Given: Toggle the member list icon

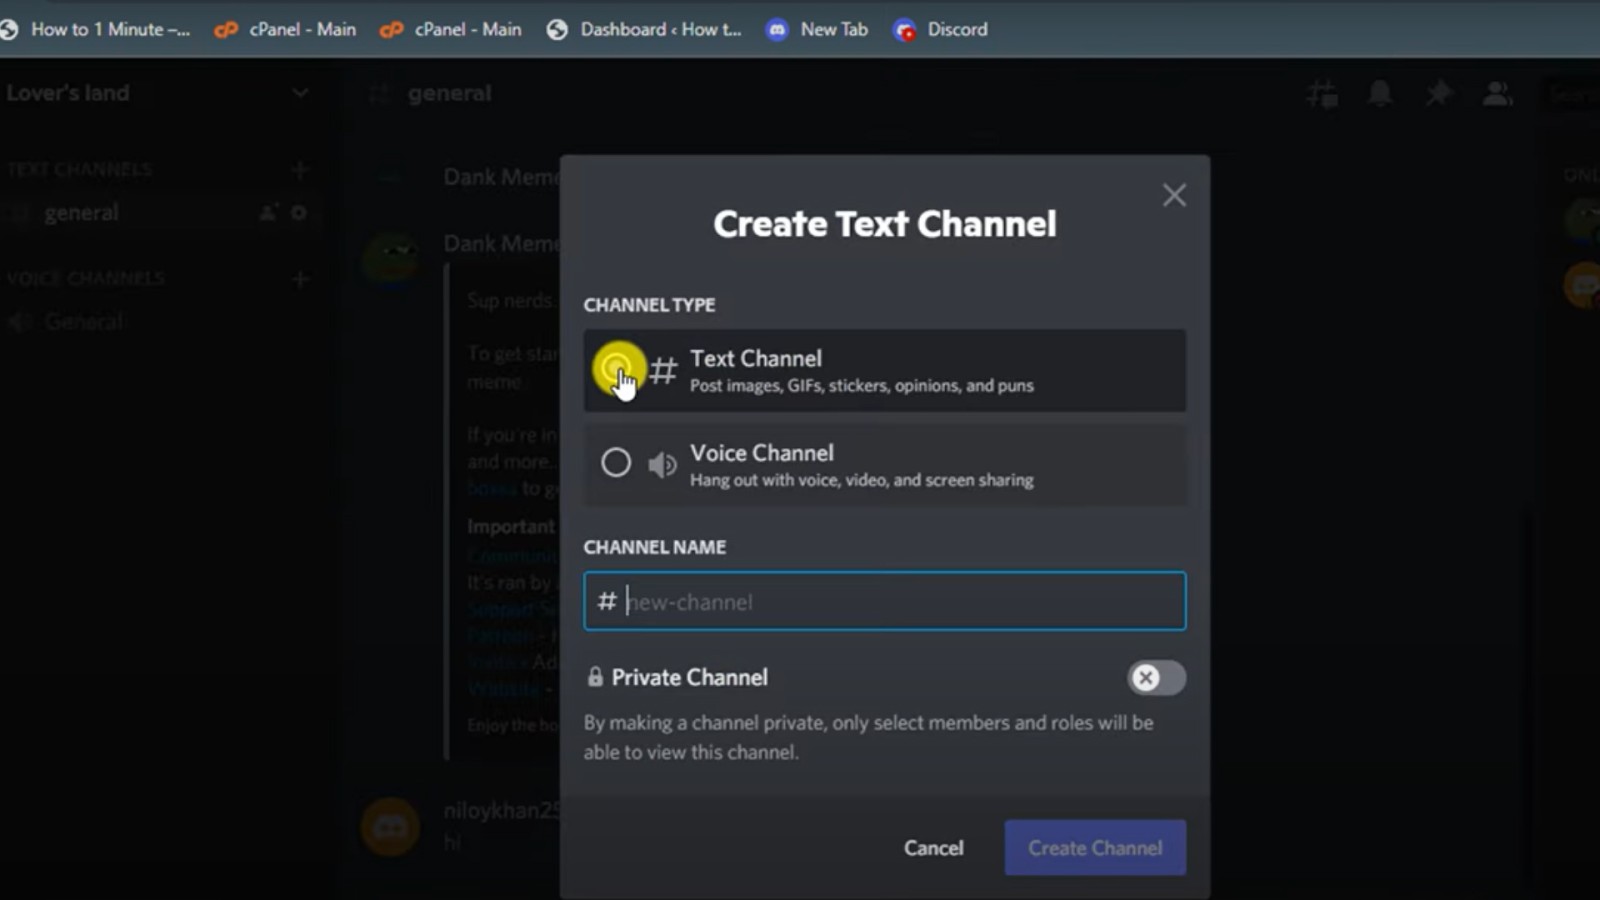Looking at the screenshot, I should [1497, 94].
